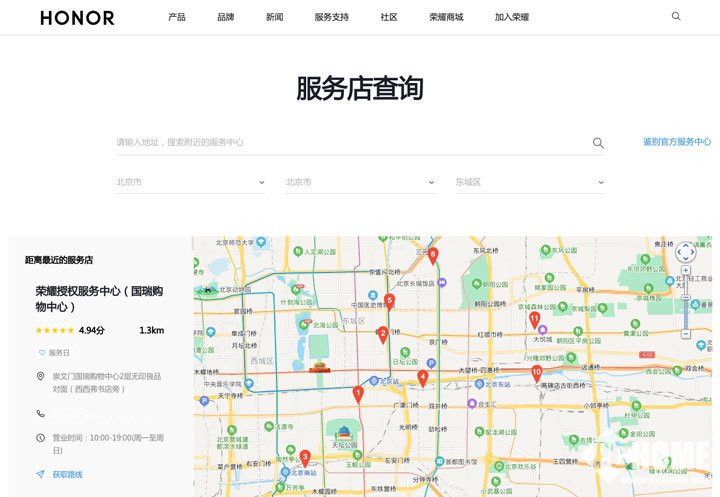This screenshot has width=720, height=497.
Task: Click the address search magnifier icon
Action: 598,143
